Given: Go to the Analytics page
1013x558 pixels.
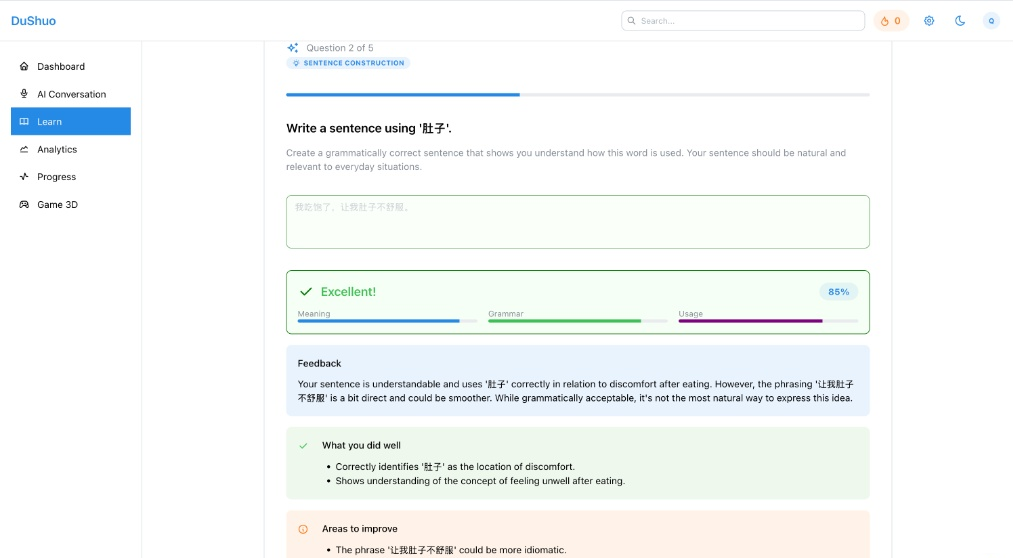Looking at the screenshot, I should tap(57, 149).
